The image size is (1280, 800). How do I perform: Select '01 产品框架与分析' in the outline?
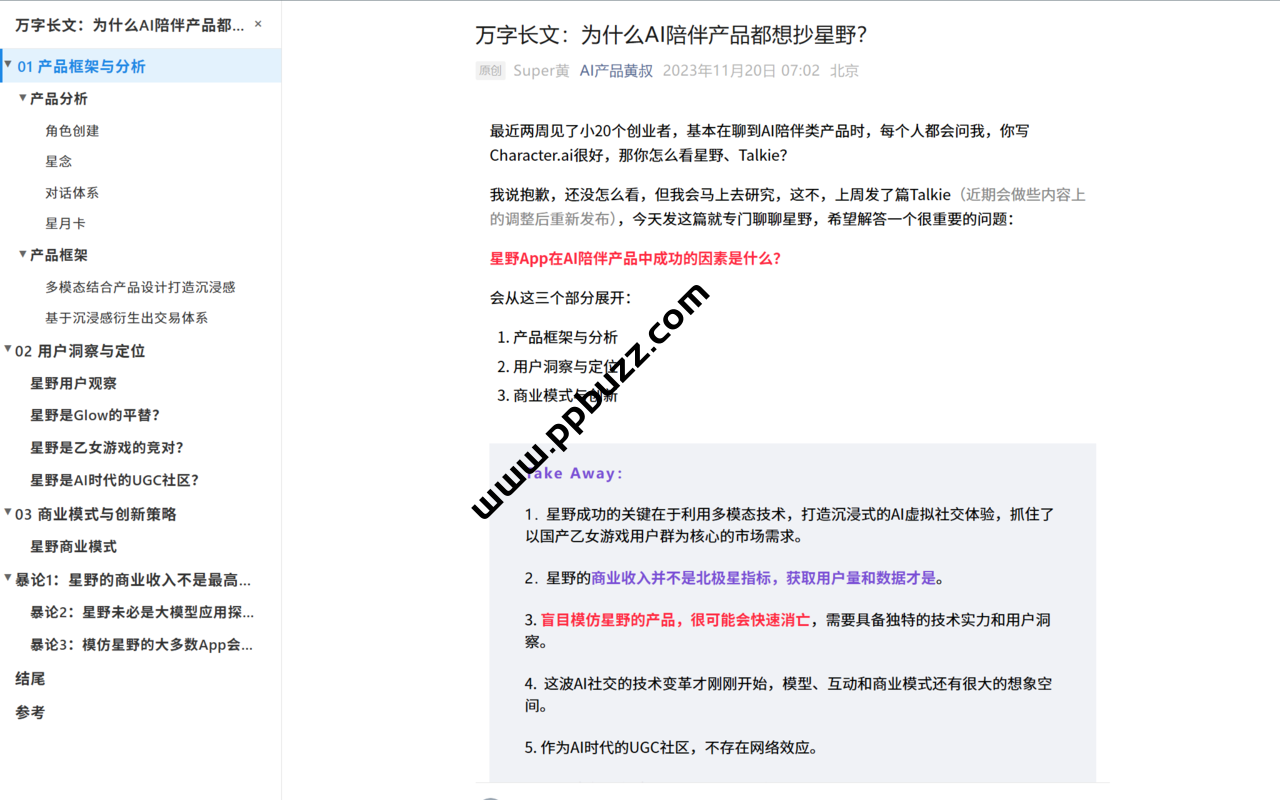click(81, 67)
